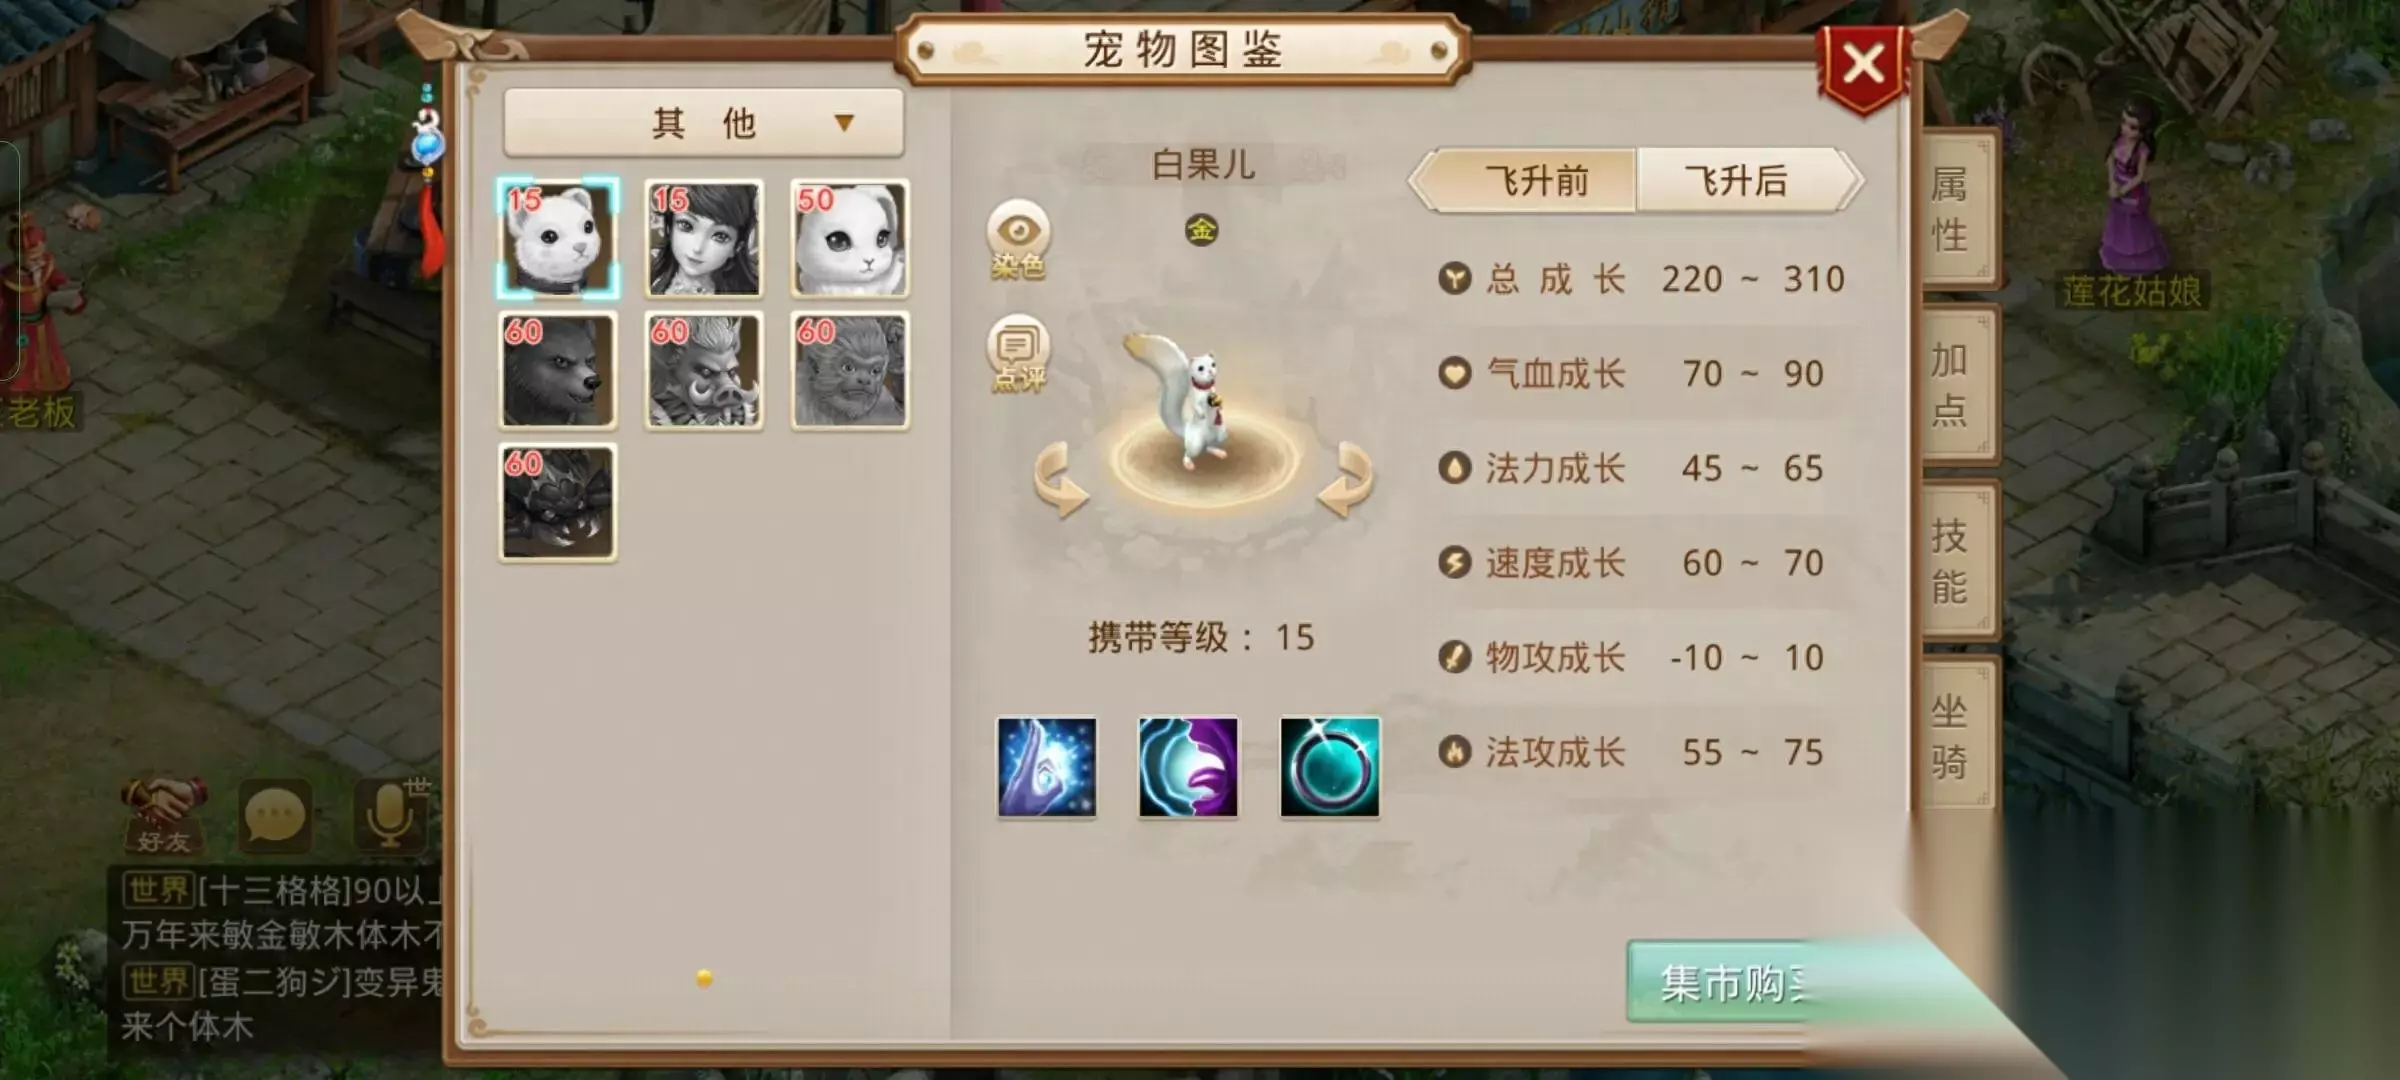This screenshot has height=1080, width=2400.
Task: Rotate the pet model with the right arrow
Action: (x=1346, y=480)
